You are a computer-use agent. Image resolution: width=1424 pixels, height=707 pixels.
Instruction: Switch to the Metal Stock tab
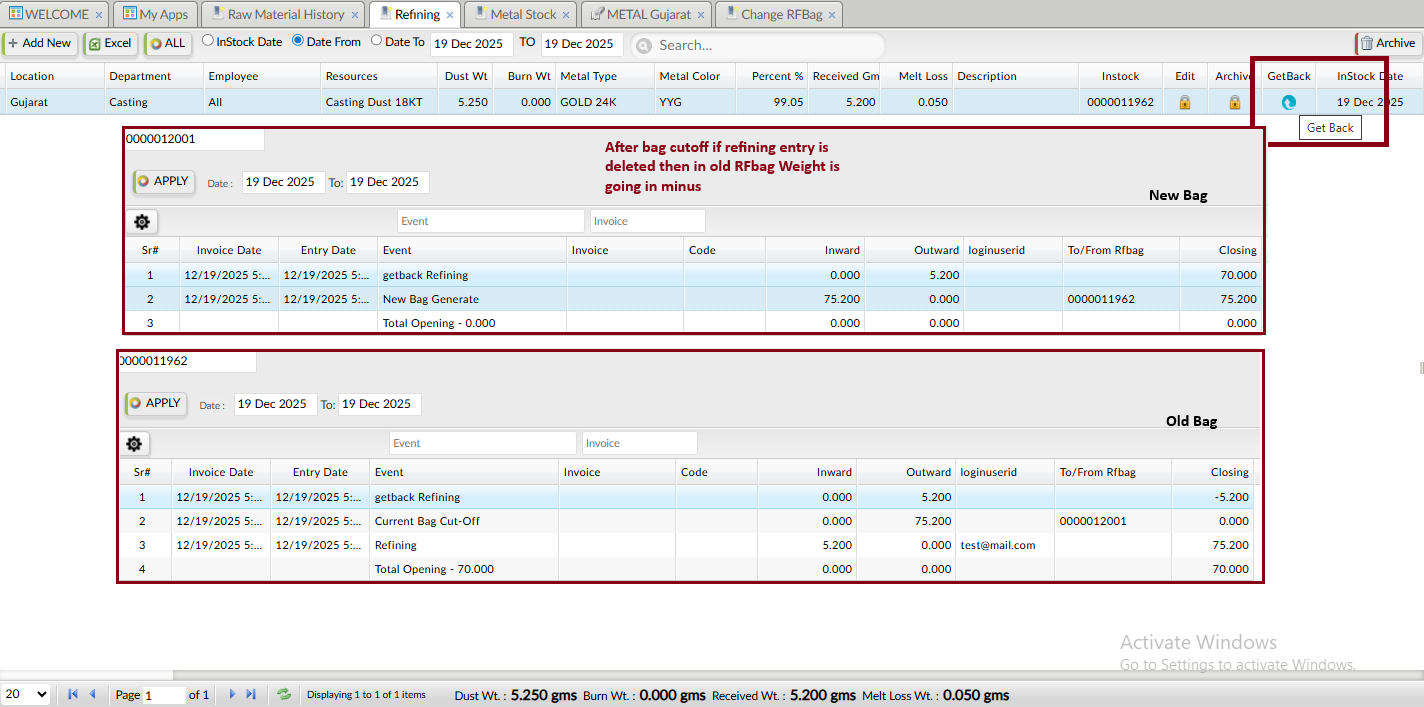(x=521, y=14)
